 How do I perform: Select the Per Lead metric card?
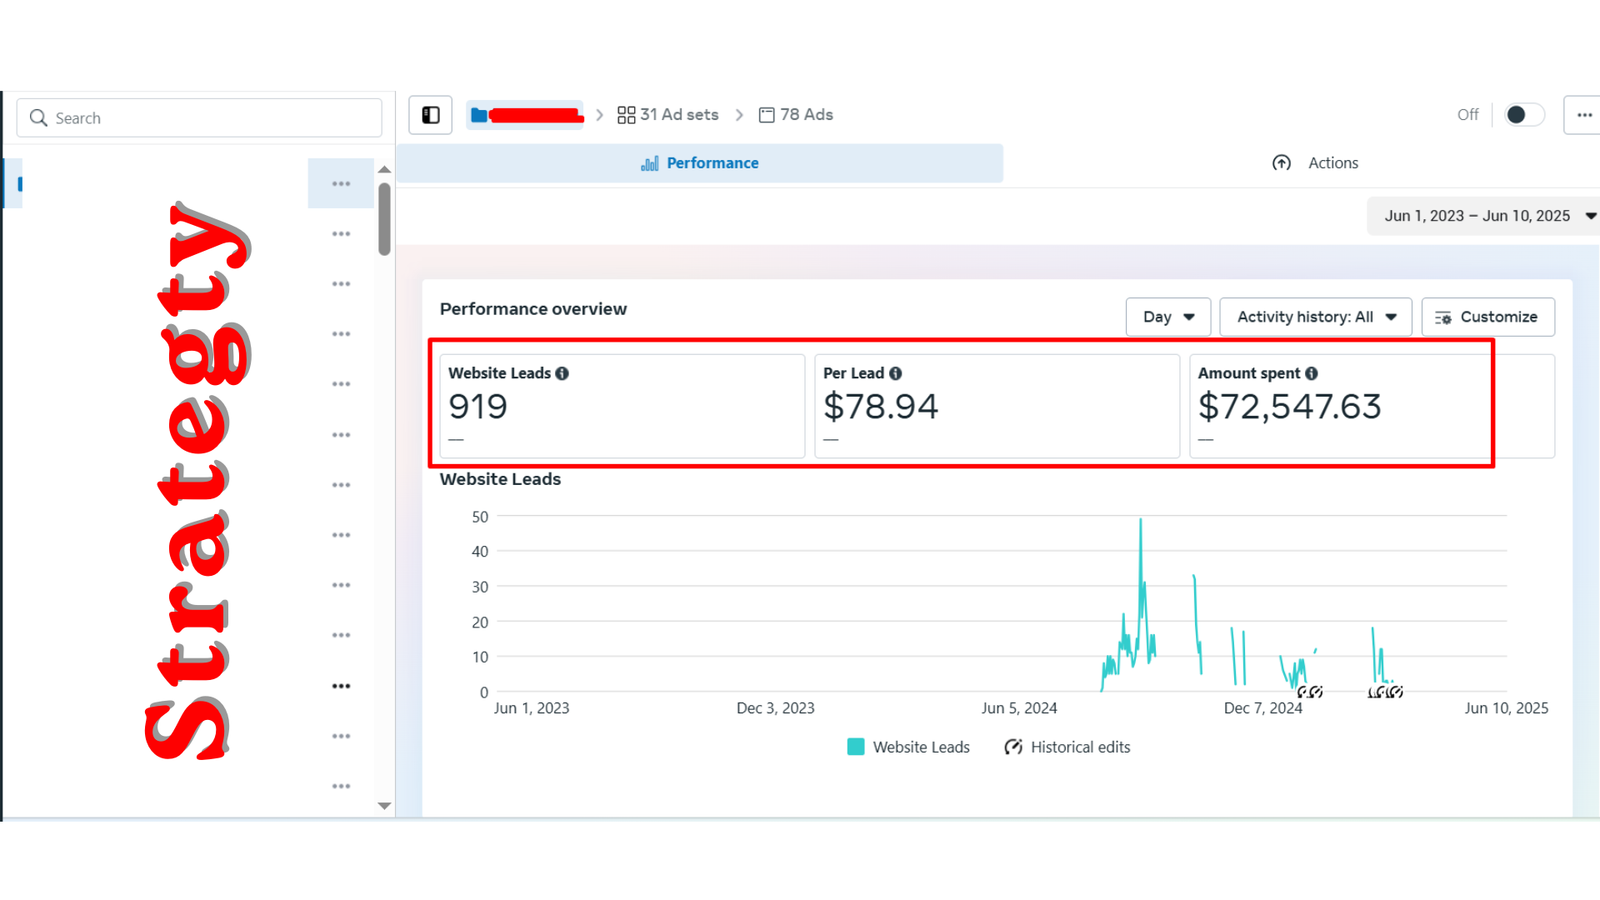click(x=997, y=406)
